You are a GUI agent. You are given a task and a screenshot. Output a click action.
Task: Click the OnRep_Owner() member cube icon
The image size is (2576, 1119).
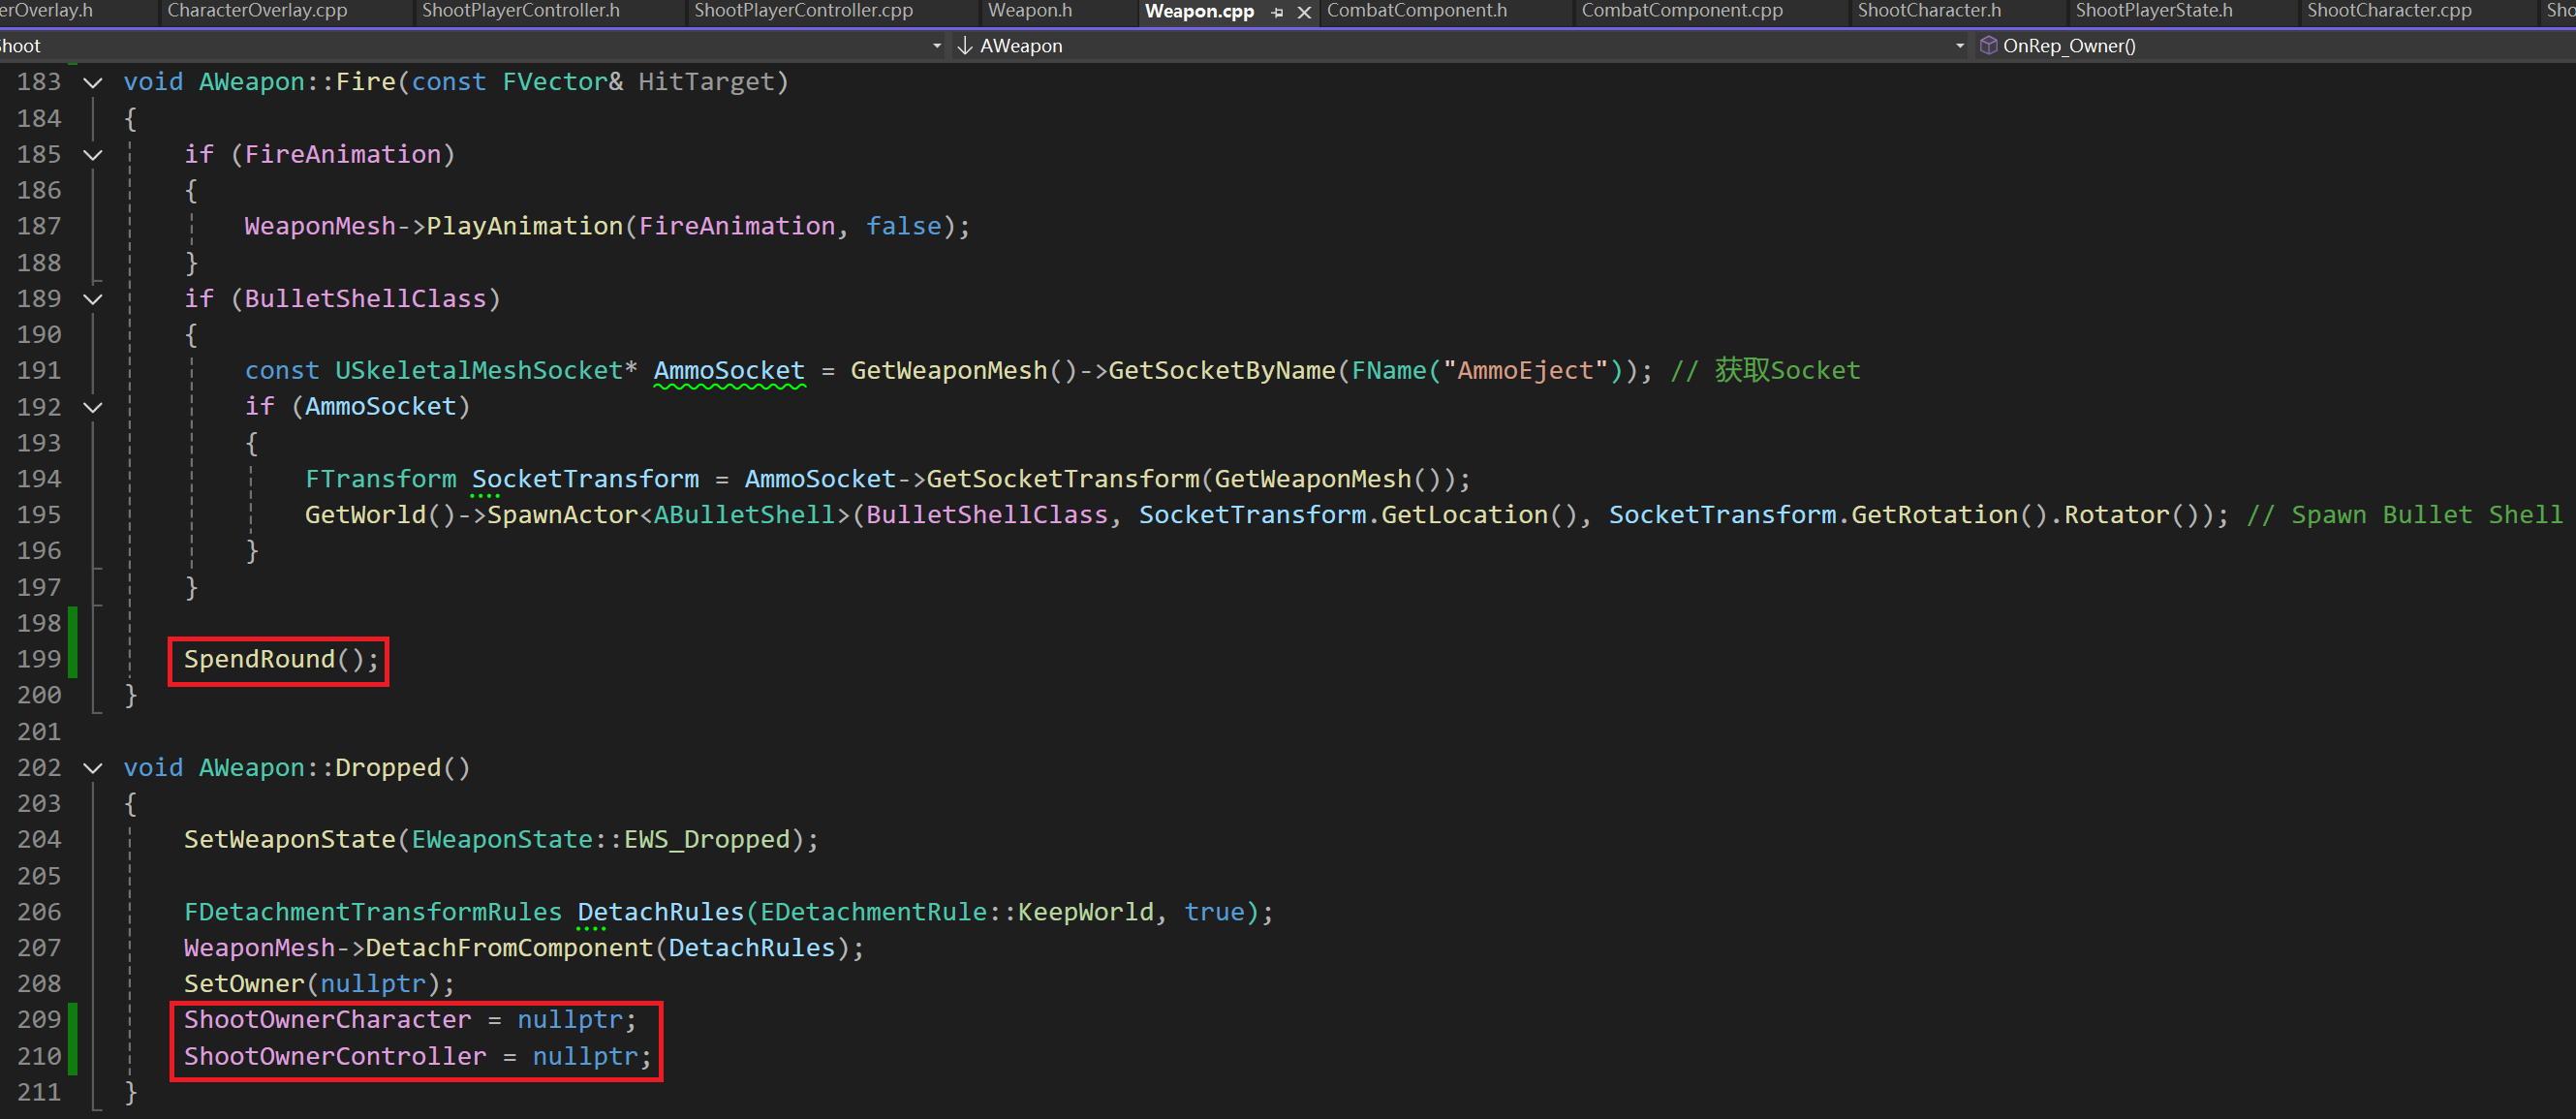click(1988, 45)
